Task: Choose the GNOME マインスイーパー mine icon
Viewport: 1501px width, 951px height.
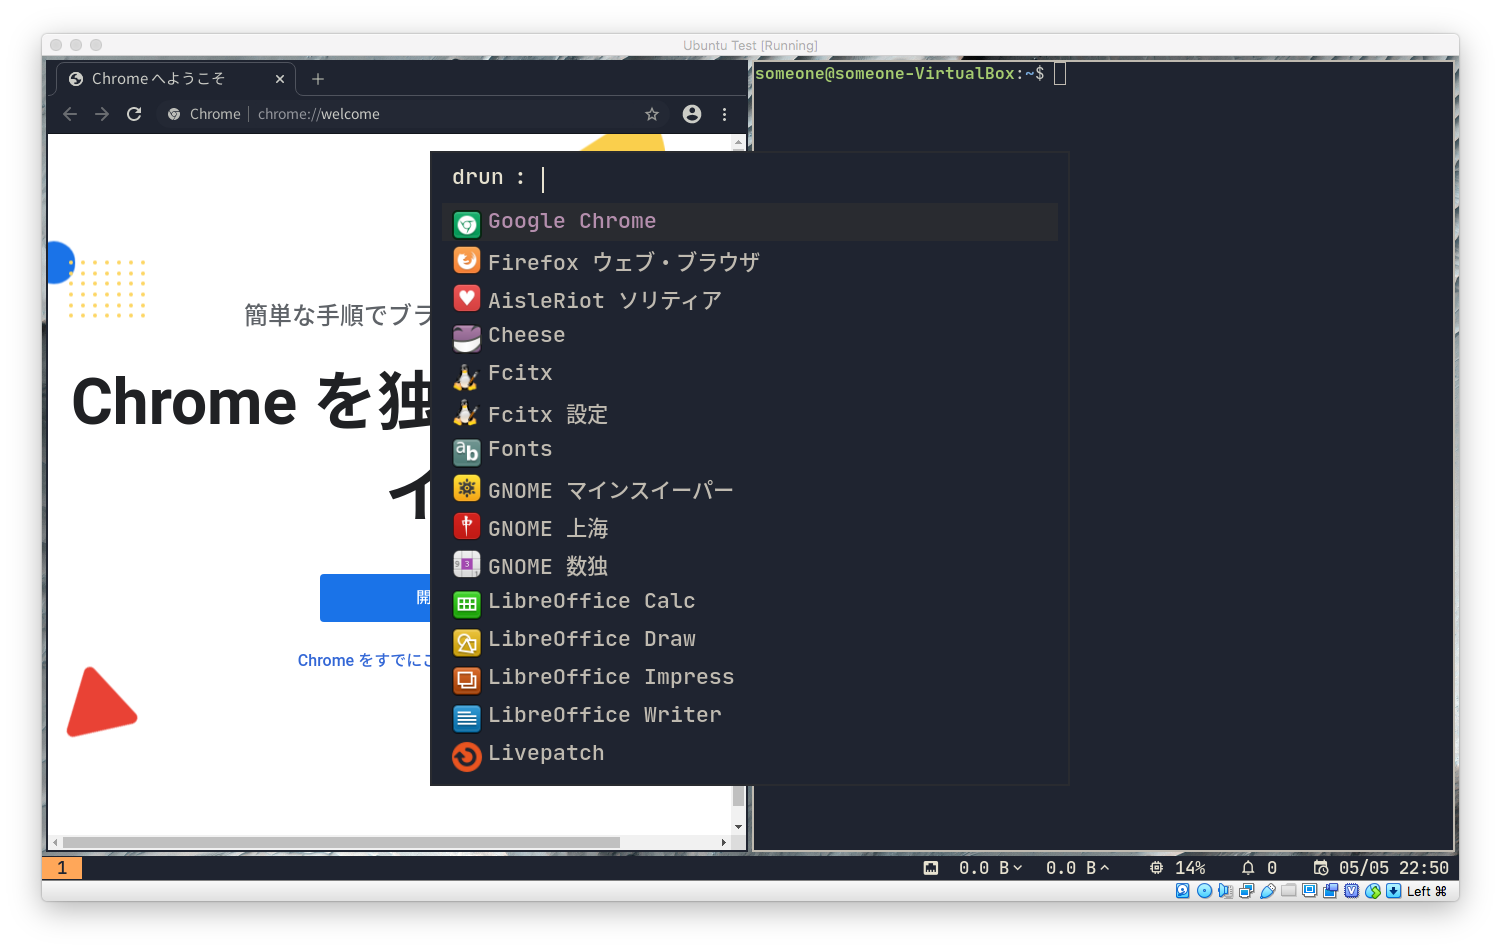Action: click(x=467, y=489)
